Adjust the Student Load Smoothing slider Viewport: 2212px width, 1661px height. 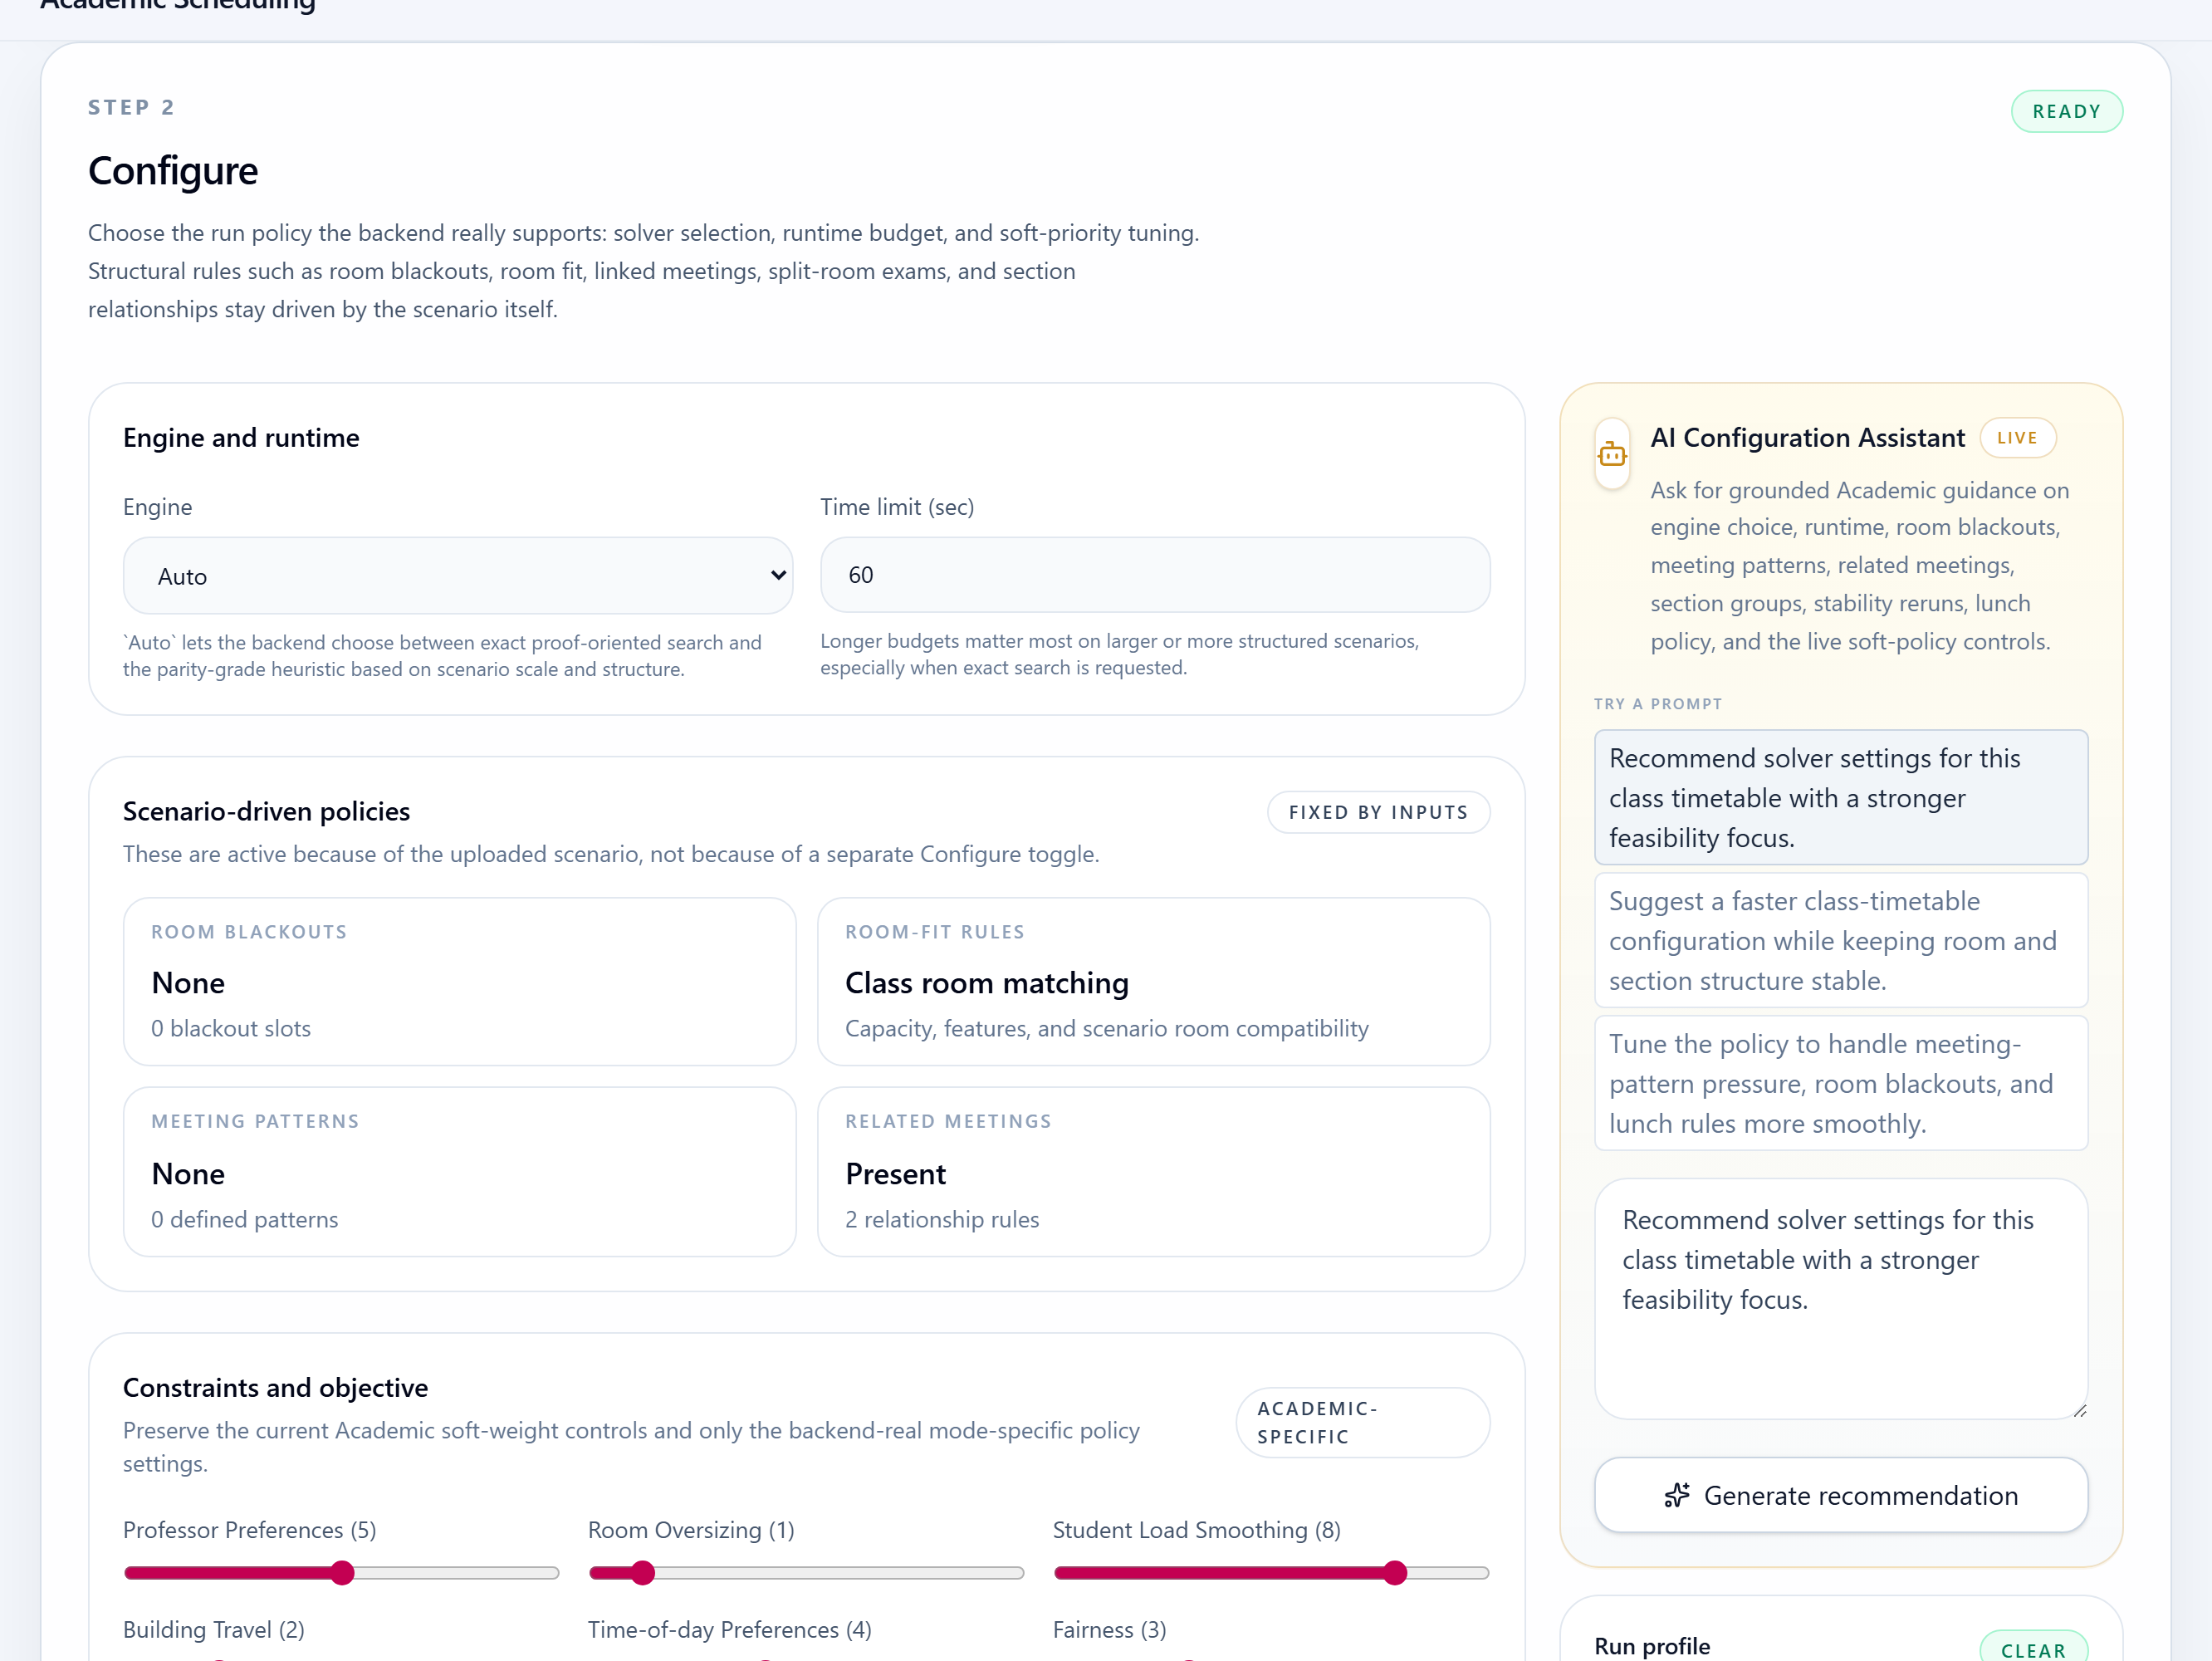[x=1271, y=1573]
